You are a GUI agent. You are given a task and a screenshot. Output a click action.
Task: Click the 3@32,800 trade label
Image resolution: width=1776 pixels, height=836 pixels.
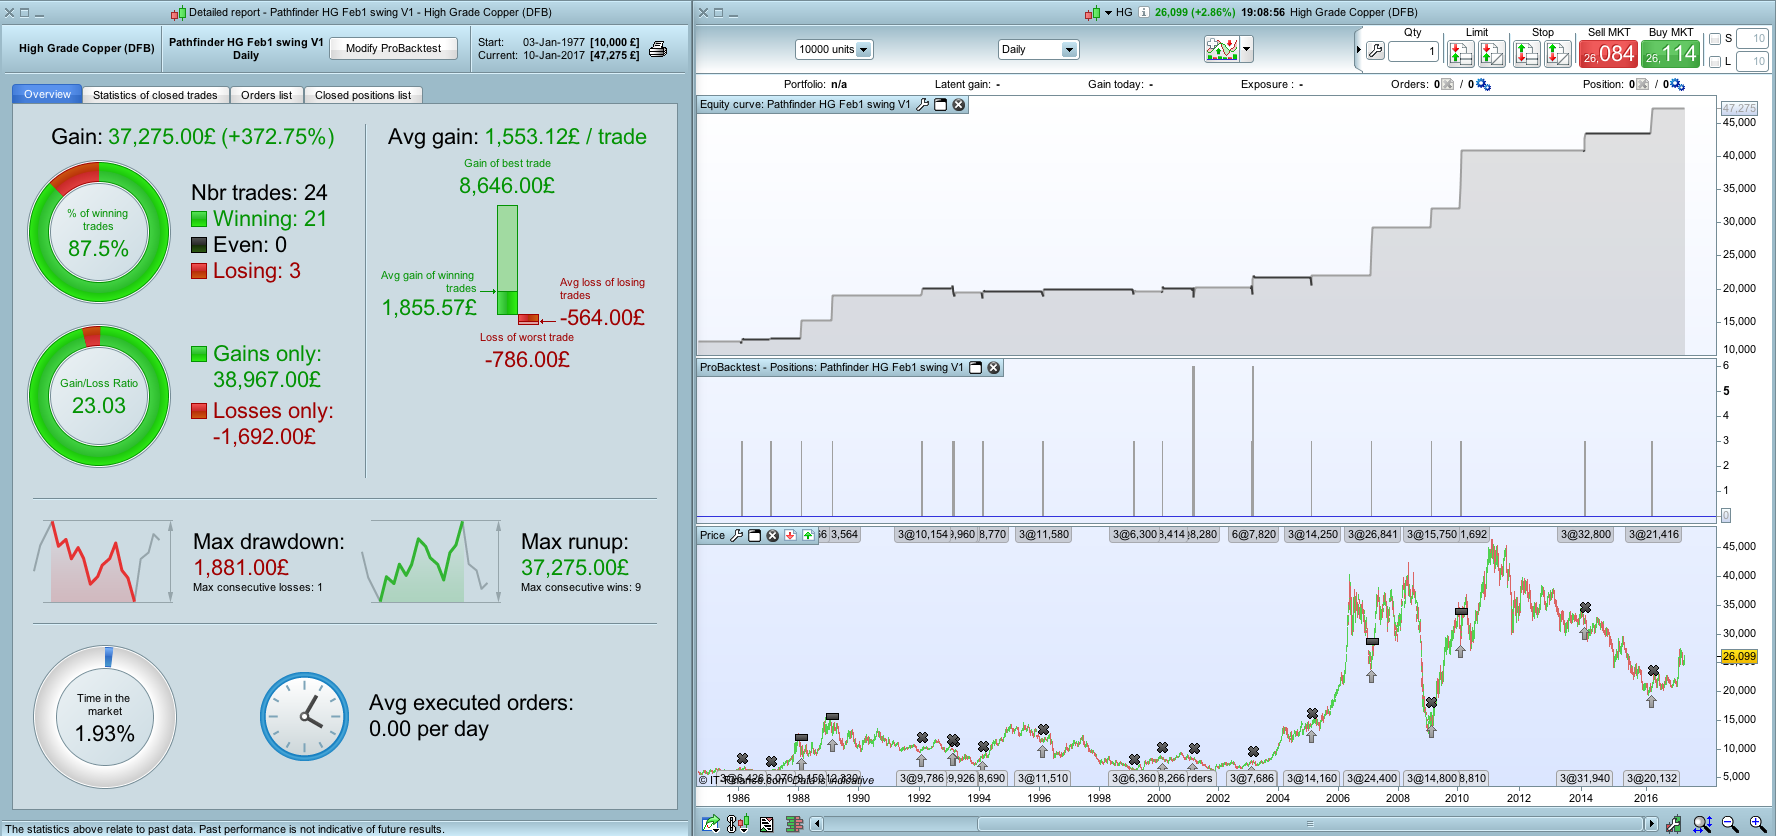point(1586,535)
